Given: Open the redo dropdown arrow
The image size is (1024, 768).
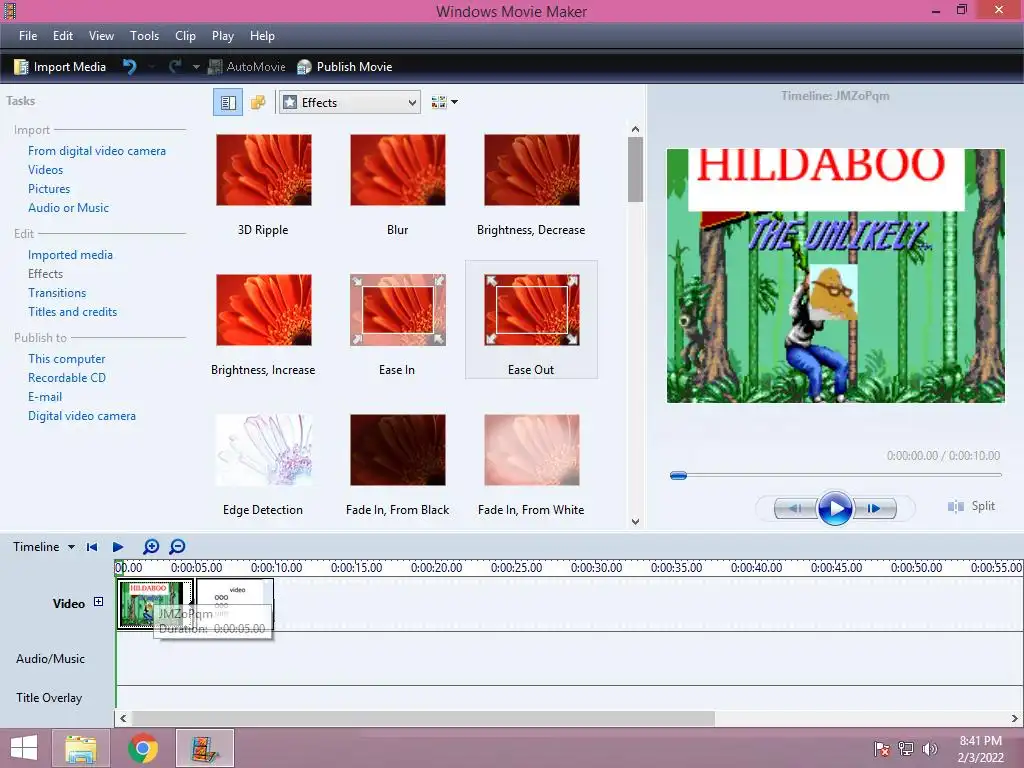Looking at the screenshot, I should coord(195,67).
